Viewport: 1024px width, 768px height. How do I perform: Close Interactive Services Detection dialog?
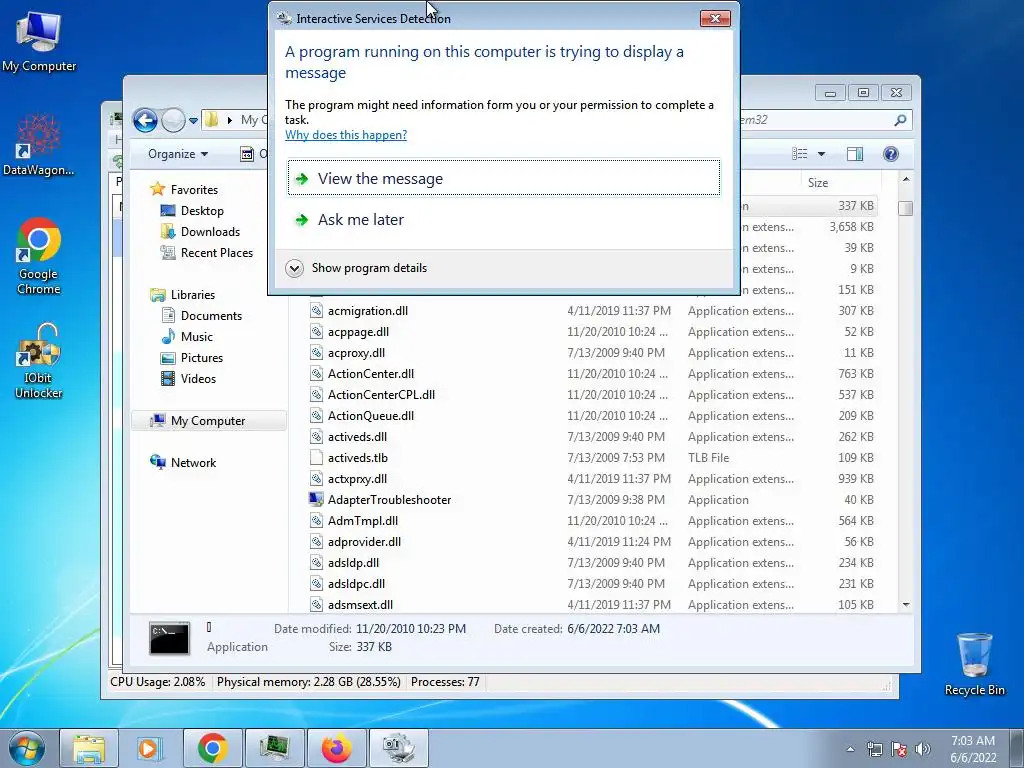click(715, 18)
